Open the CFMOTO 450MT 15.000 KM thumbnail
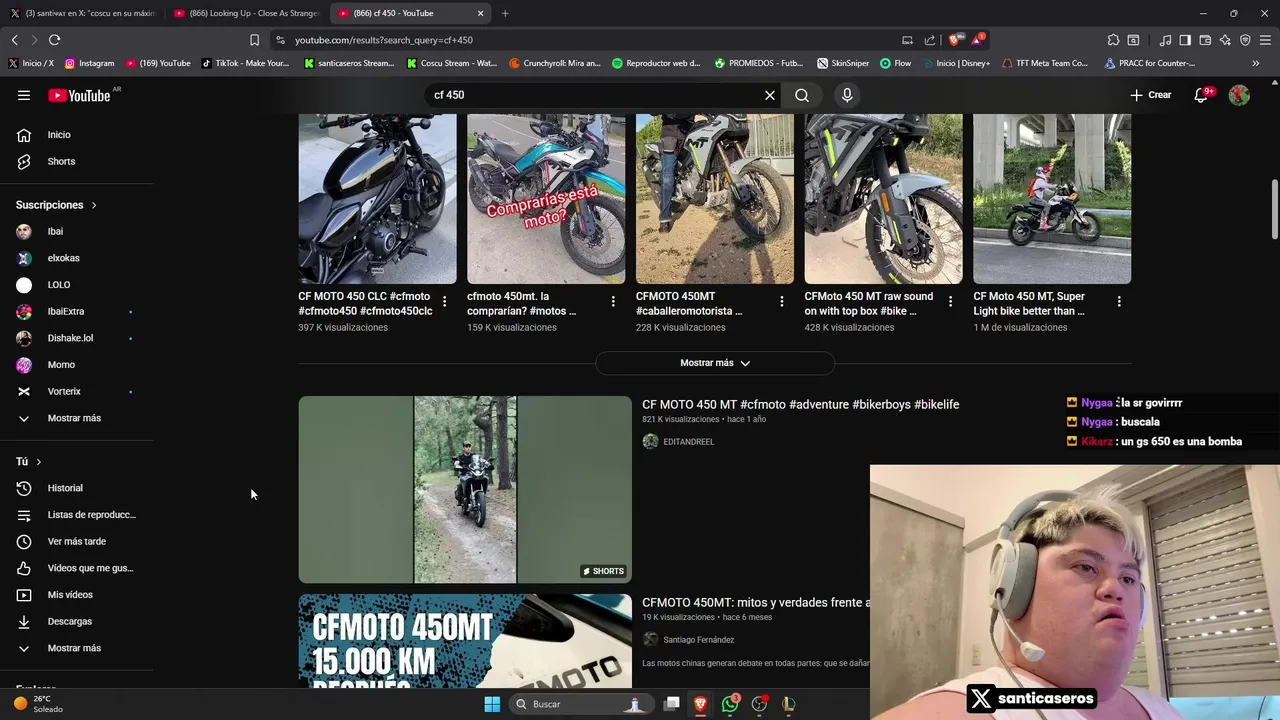 pyautogui.click(x=465, y=640)
